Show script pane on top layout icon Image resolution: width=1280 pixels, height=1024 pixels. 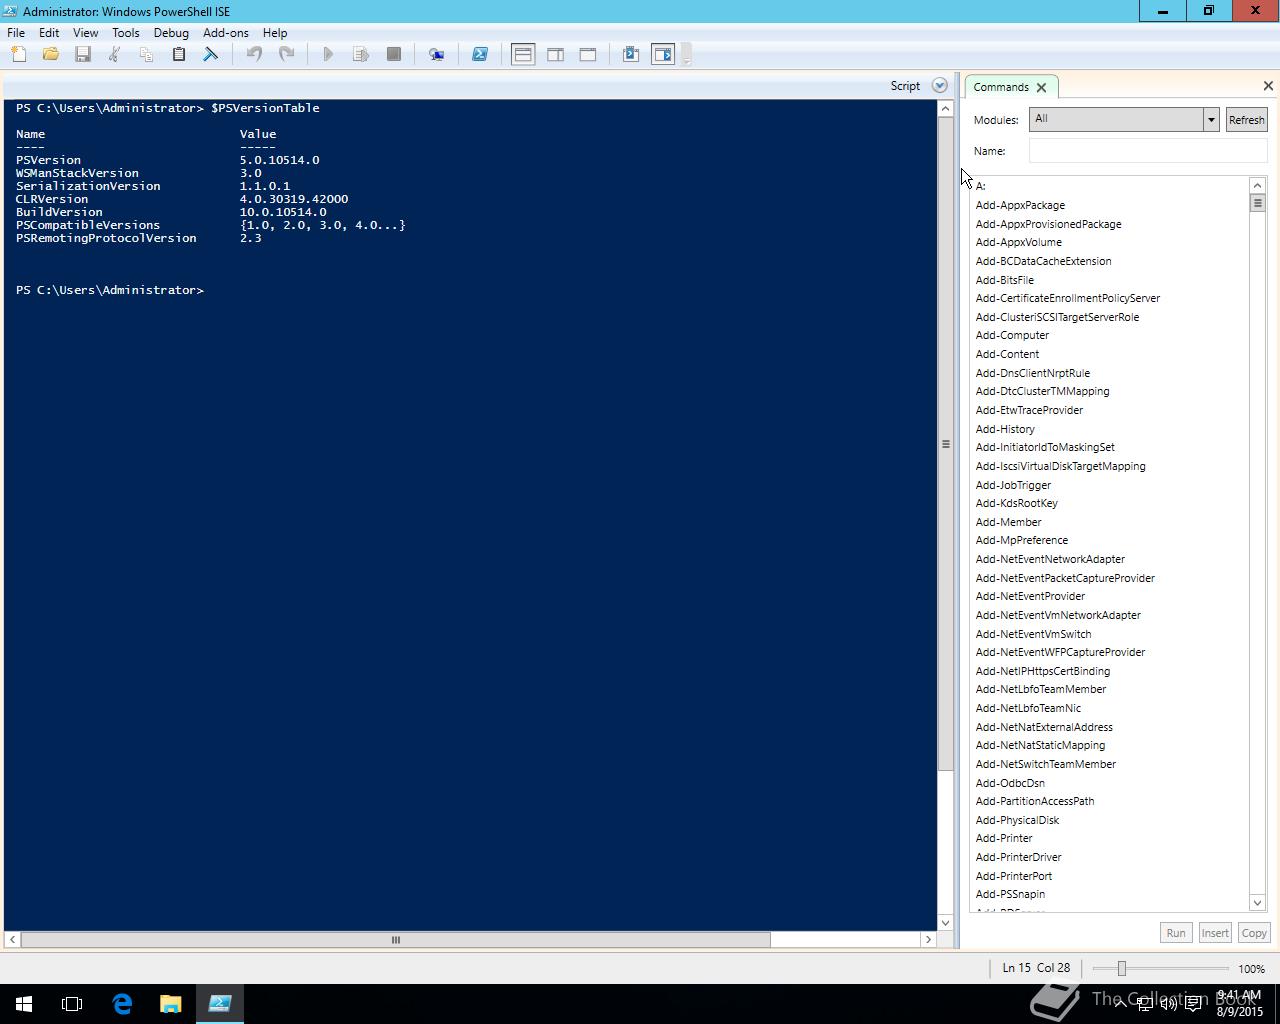pyautogui.click(x=523, y=54)
